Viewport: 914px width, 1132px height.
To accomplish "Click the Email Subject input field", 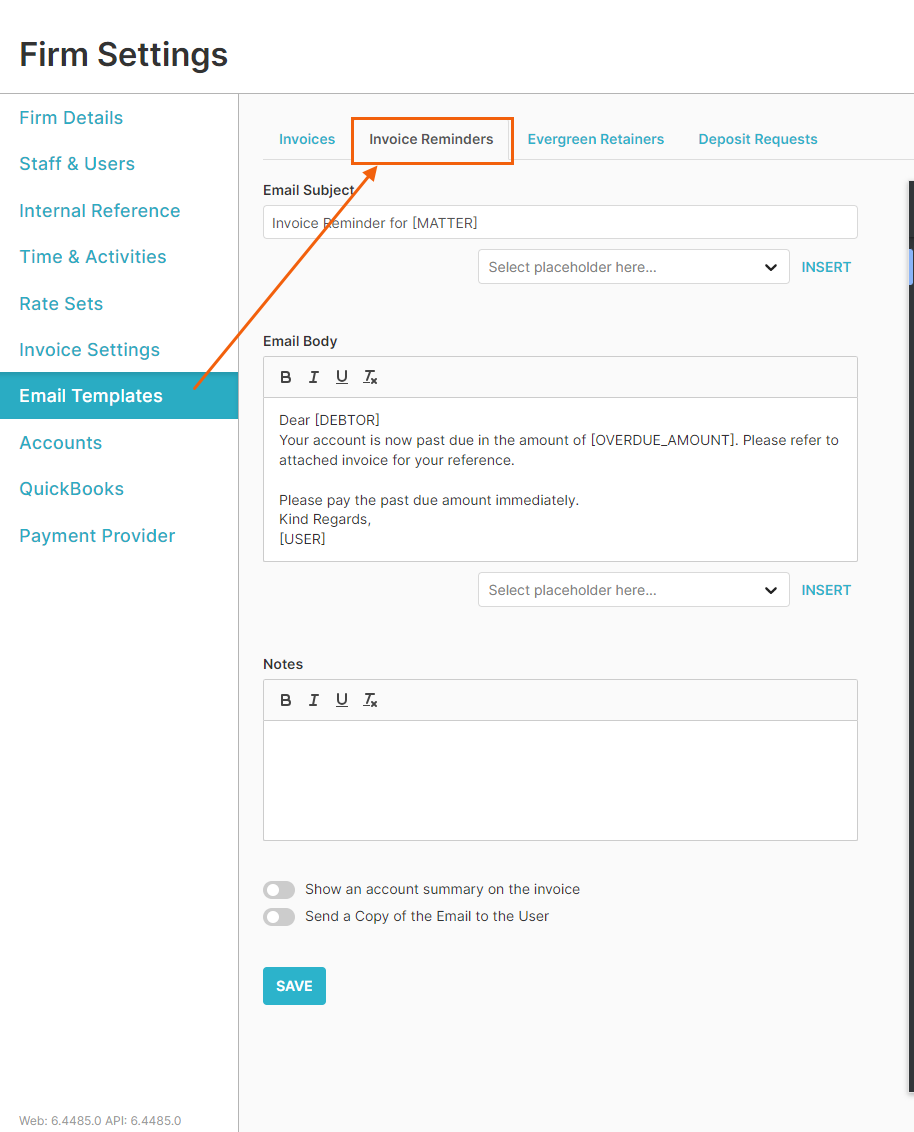I will (x=560, y=223).
